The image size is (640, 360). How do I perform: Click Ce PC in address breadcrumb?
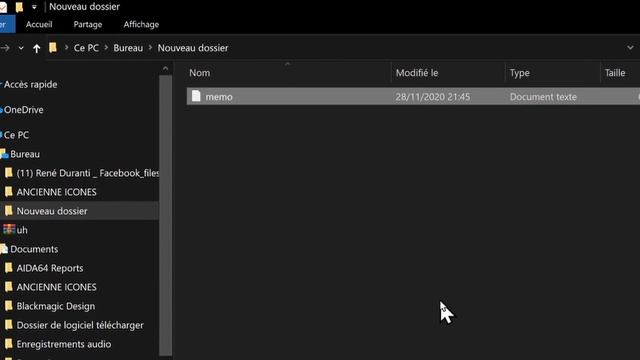[86, 48]
